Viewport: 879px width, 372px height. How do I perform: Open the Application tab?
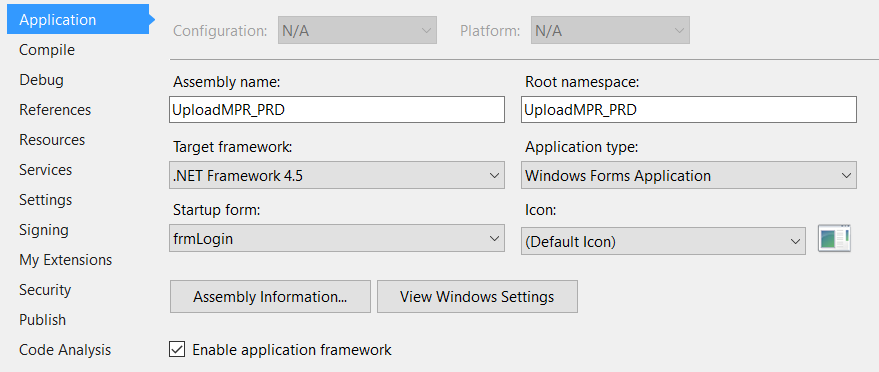tap(78, 20)
